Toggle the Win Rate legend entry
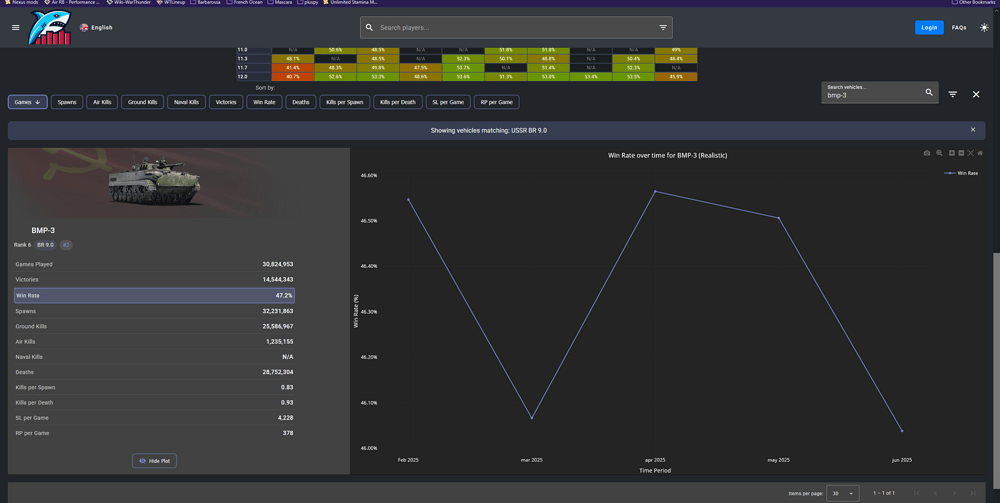Image resolution: width=1000 pixels, height=503 pixels. (x=963, y=173)
